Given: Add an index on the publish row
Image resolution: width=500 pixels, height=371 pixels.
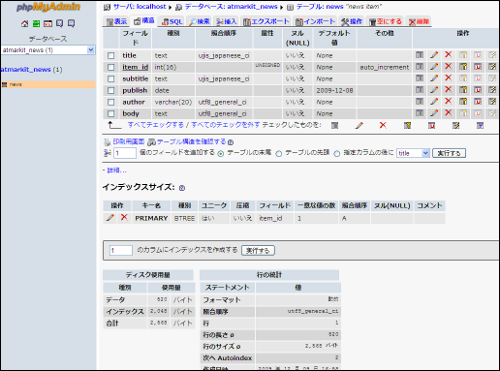Looking at the screenshot, I should point(492,90).
